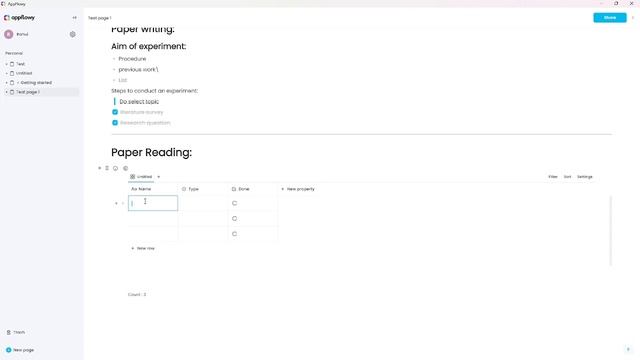This screenshot has height=360, width=640.
Task: Add a New row to the grid
Action: (x=143, y=248)
